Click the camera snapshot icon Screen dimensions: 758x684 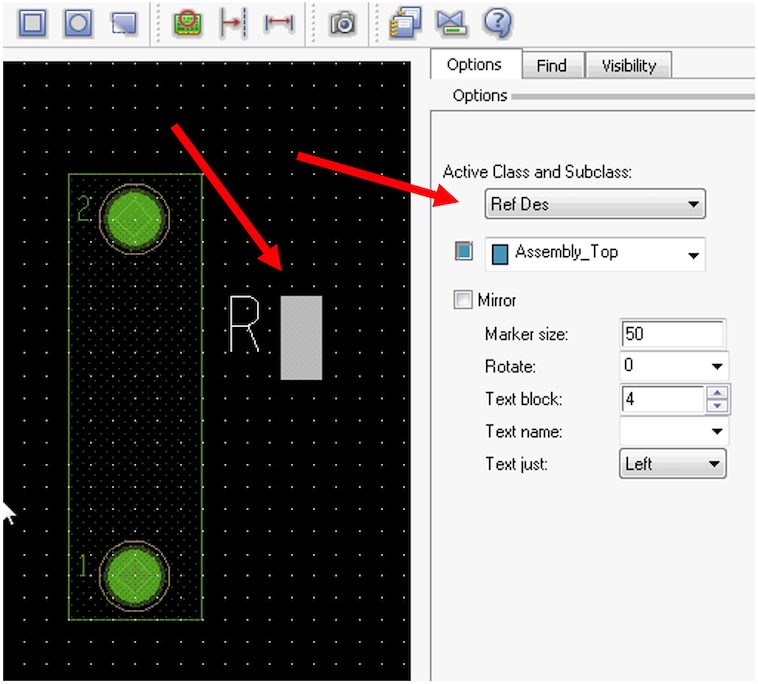[343, 23]
